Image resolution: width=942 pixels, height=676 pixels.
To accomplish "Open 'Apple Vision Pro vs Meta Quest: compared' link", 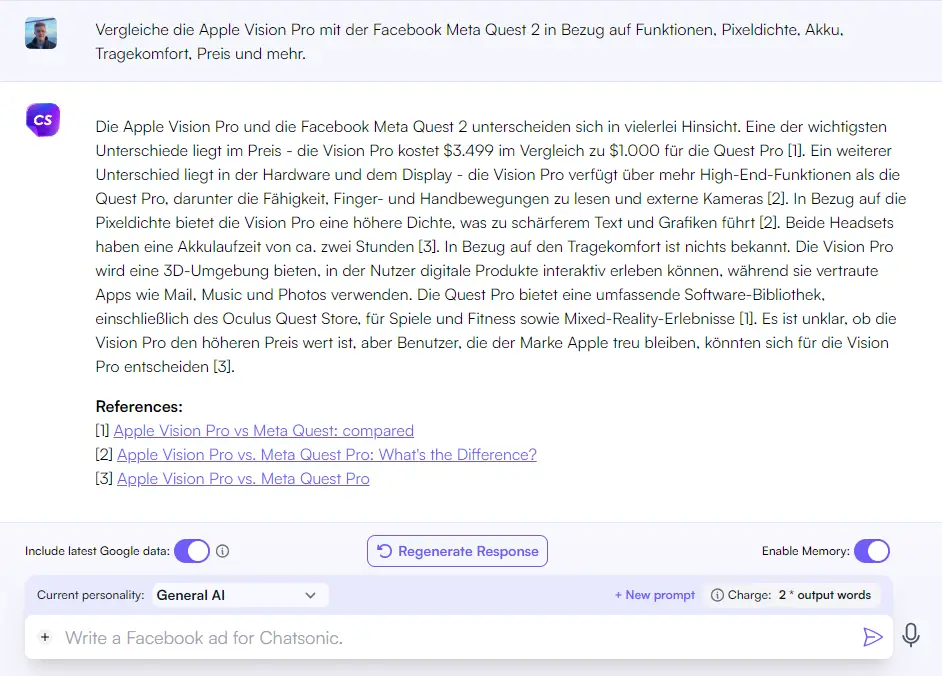I will [264, 431].
